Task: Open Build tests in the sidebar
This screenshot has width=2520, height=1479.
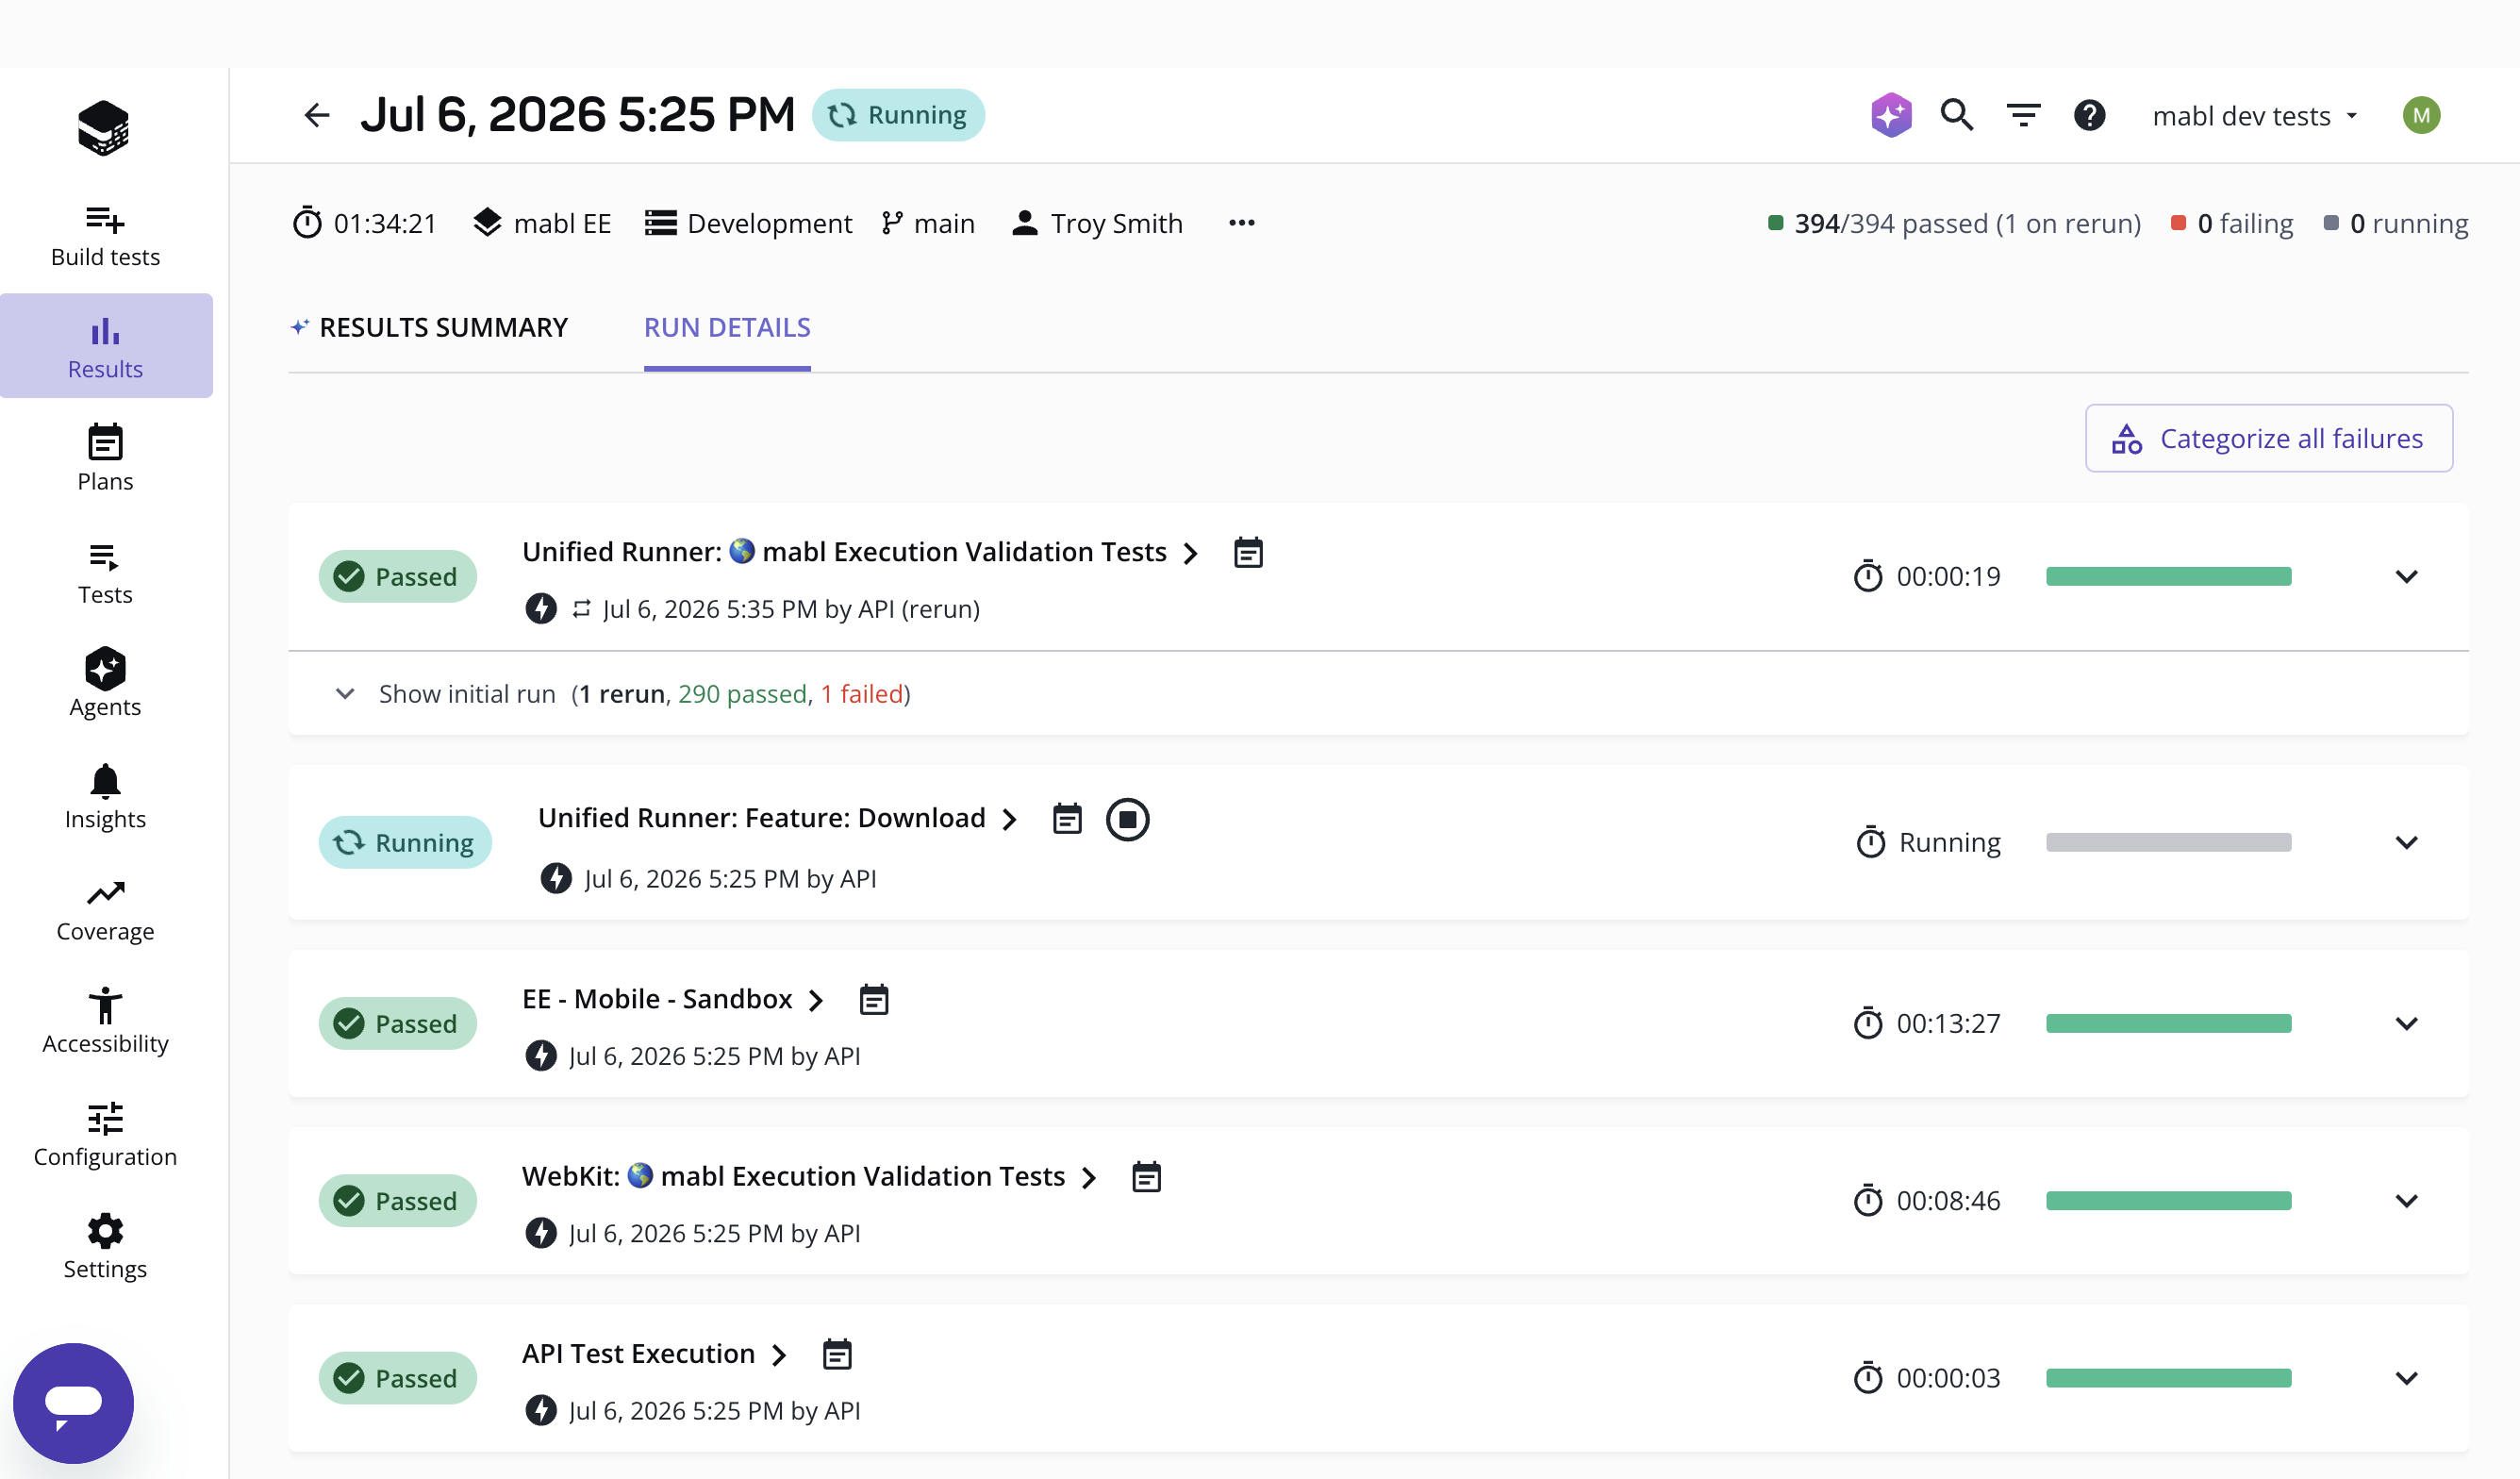Action: click(x=105, y=237)
